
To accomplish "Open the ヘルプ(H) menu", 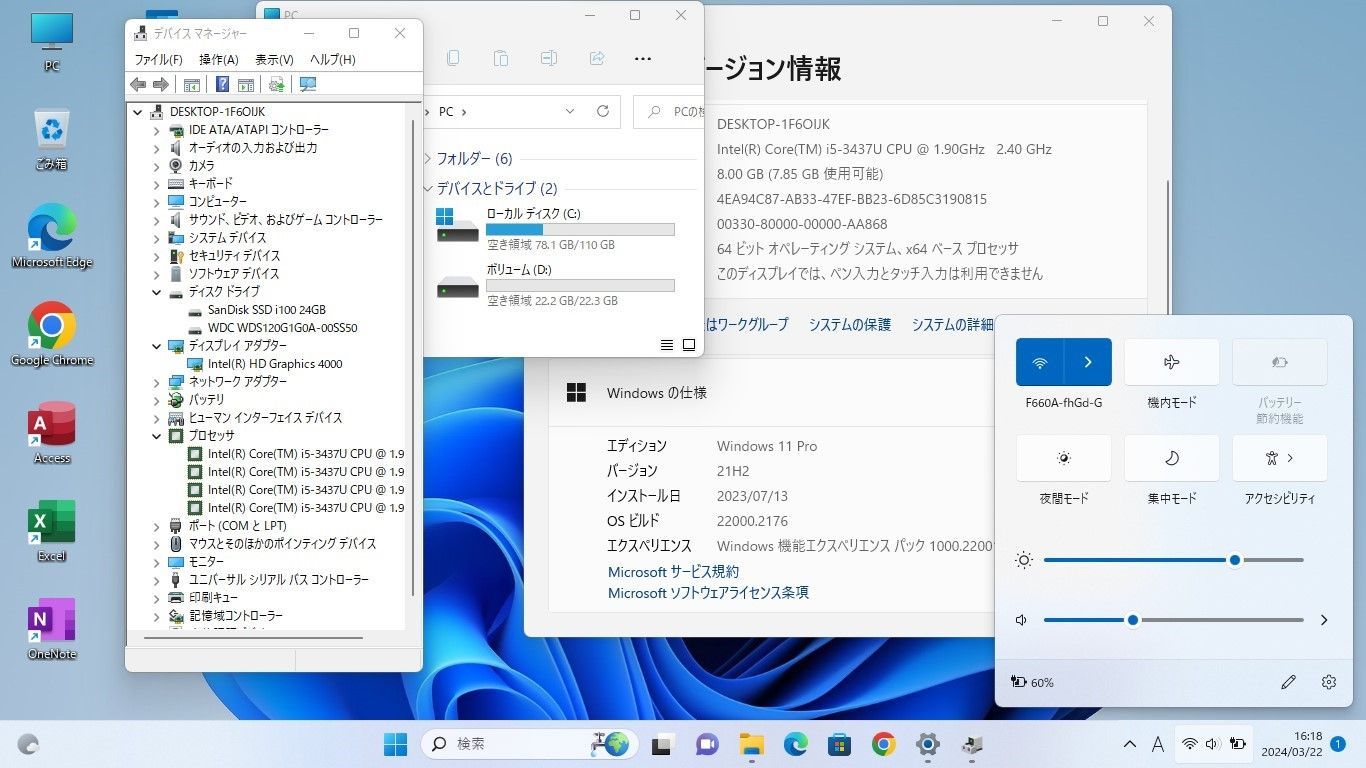I will tap(333, 60).
